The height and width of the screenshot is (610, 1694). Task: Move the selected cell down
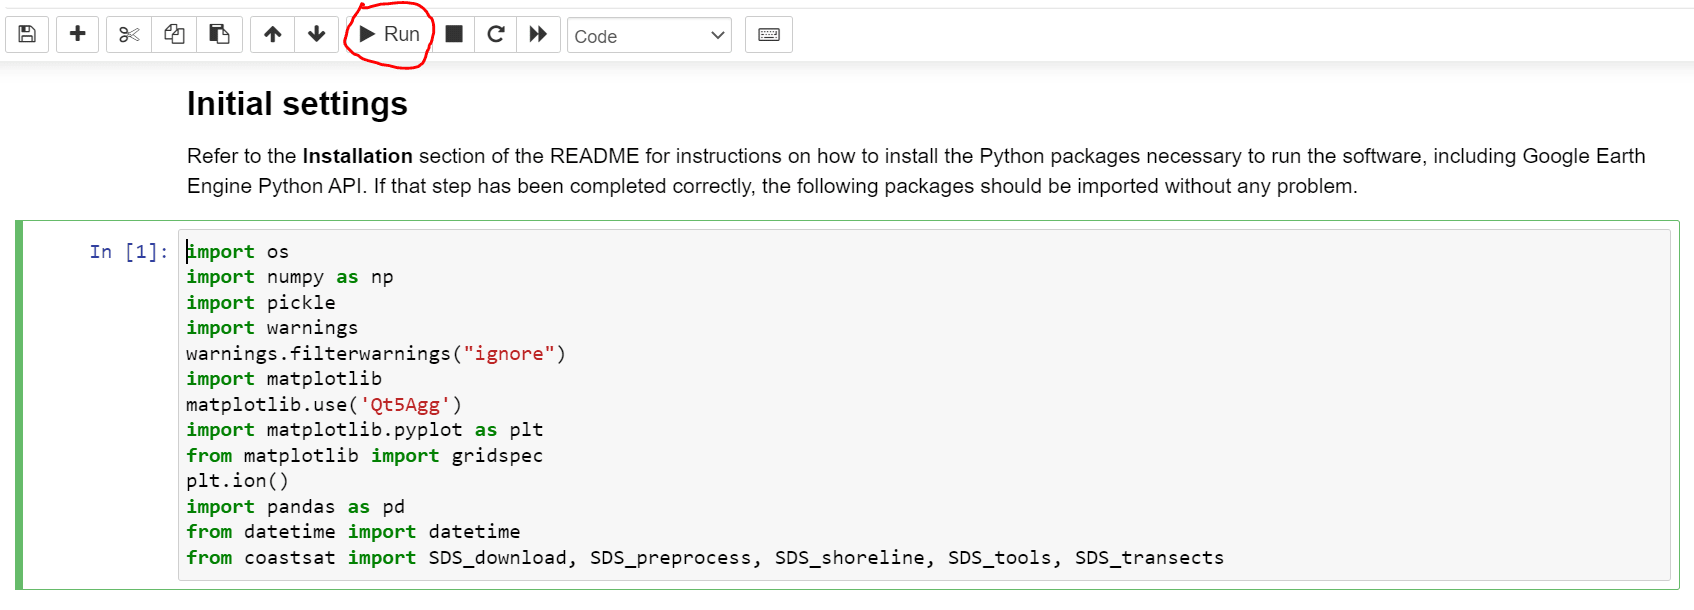tap(316, 35)
